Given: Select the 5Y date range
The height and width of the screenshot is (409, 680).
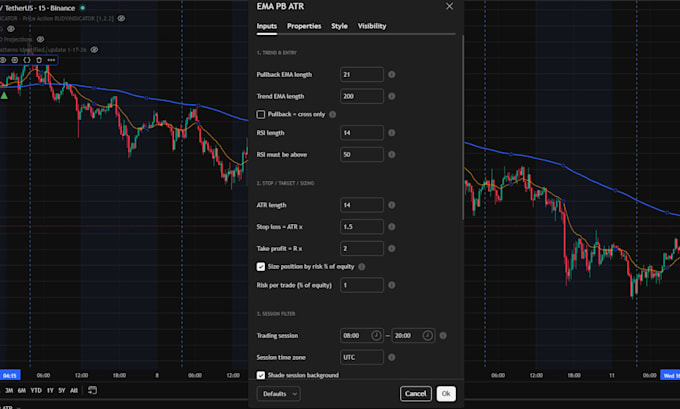Looking at the screenshot, I should [x=62, y=391].
